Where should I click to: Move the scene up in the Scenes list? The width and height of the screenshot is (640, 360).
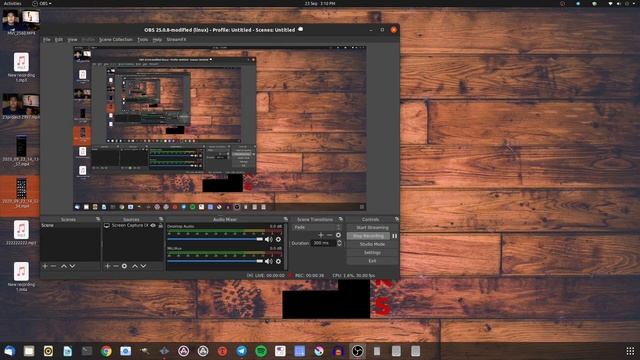[x=64, y=266]
